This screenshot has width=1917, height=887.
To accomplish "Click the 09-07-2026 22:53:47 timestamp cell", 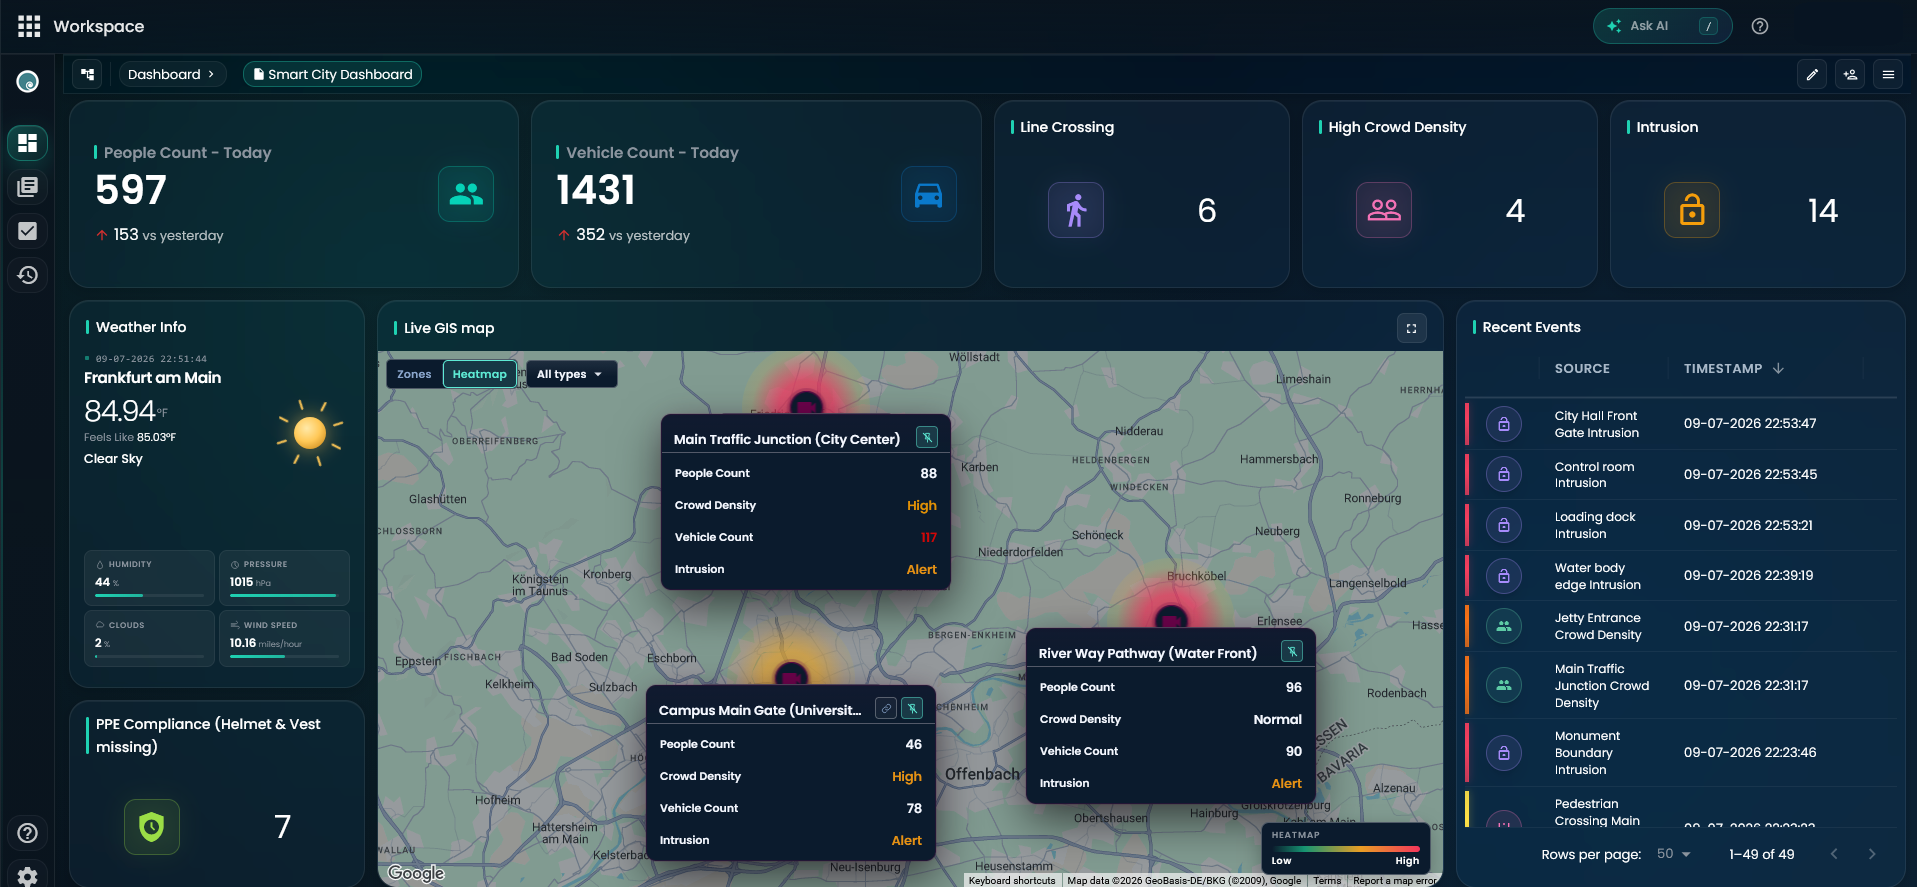I will pyautogui.click(x=1750, y=424).
